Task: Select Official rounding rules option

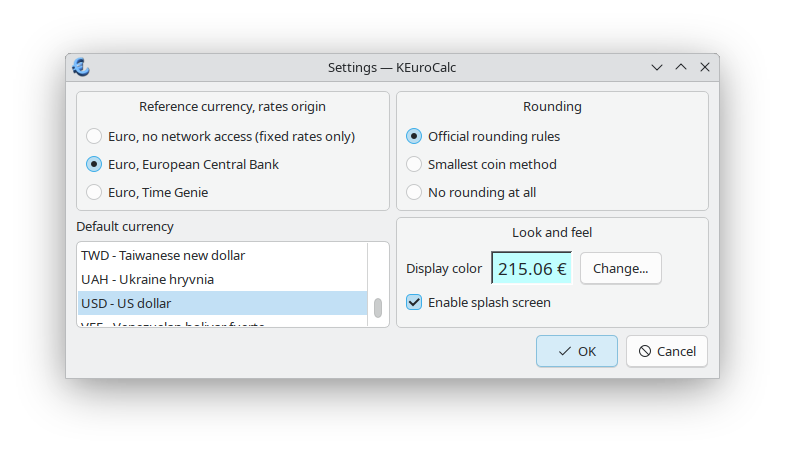Action: 414,136
